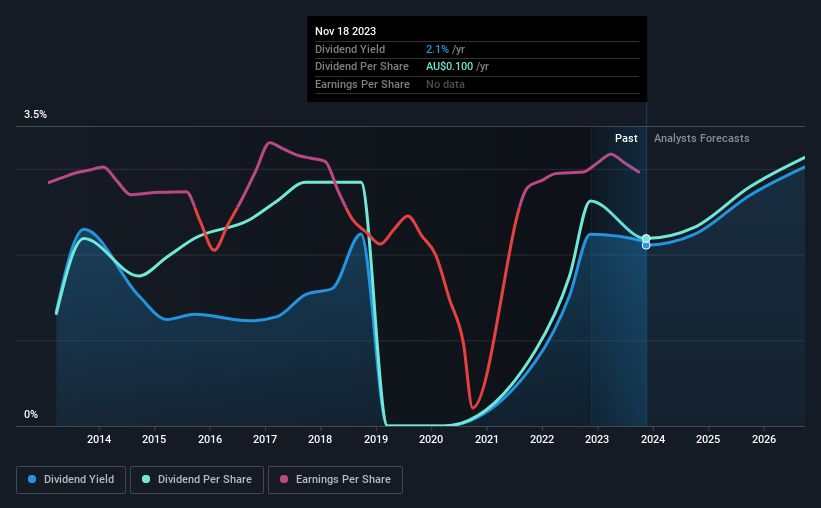Select the 2024 x-axis label

pyautogui.click(x=652, y=439)
